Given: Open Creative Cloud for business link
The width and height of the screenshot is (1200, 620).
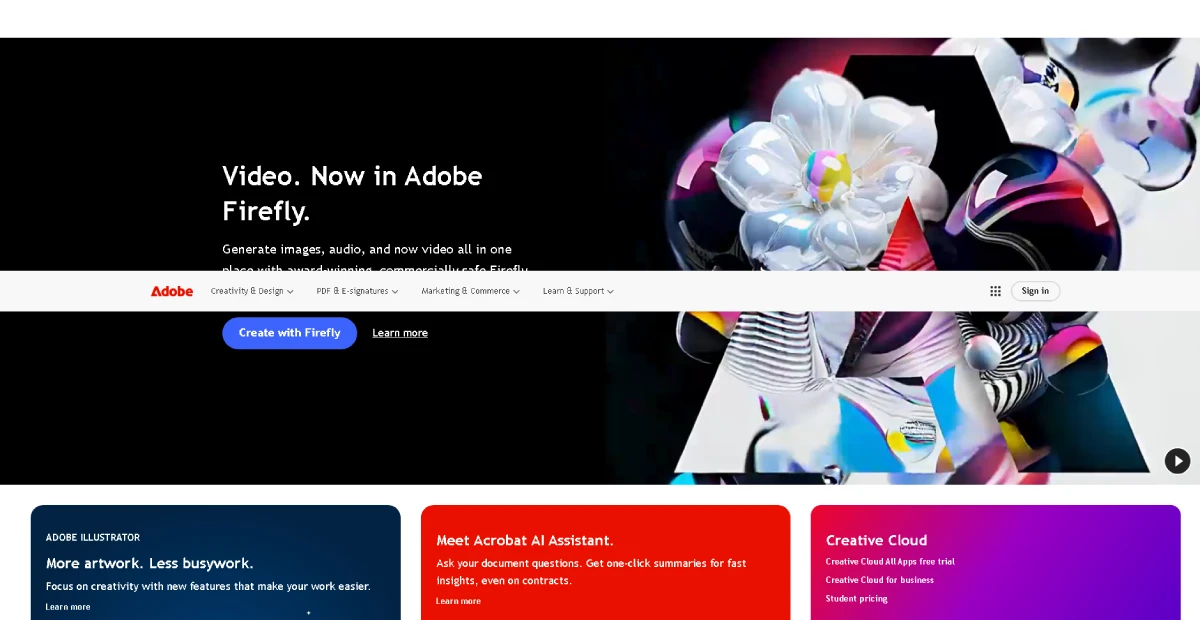Looking at the screenshot, I should (880, 580).
